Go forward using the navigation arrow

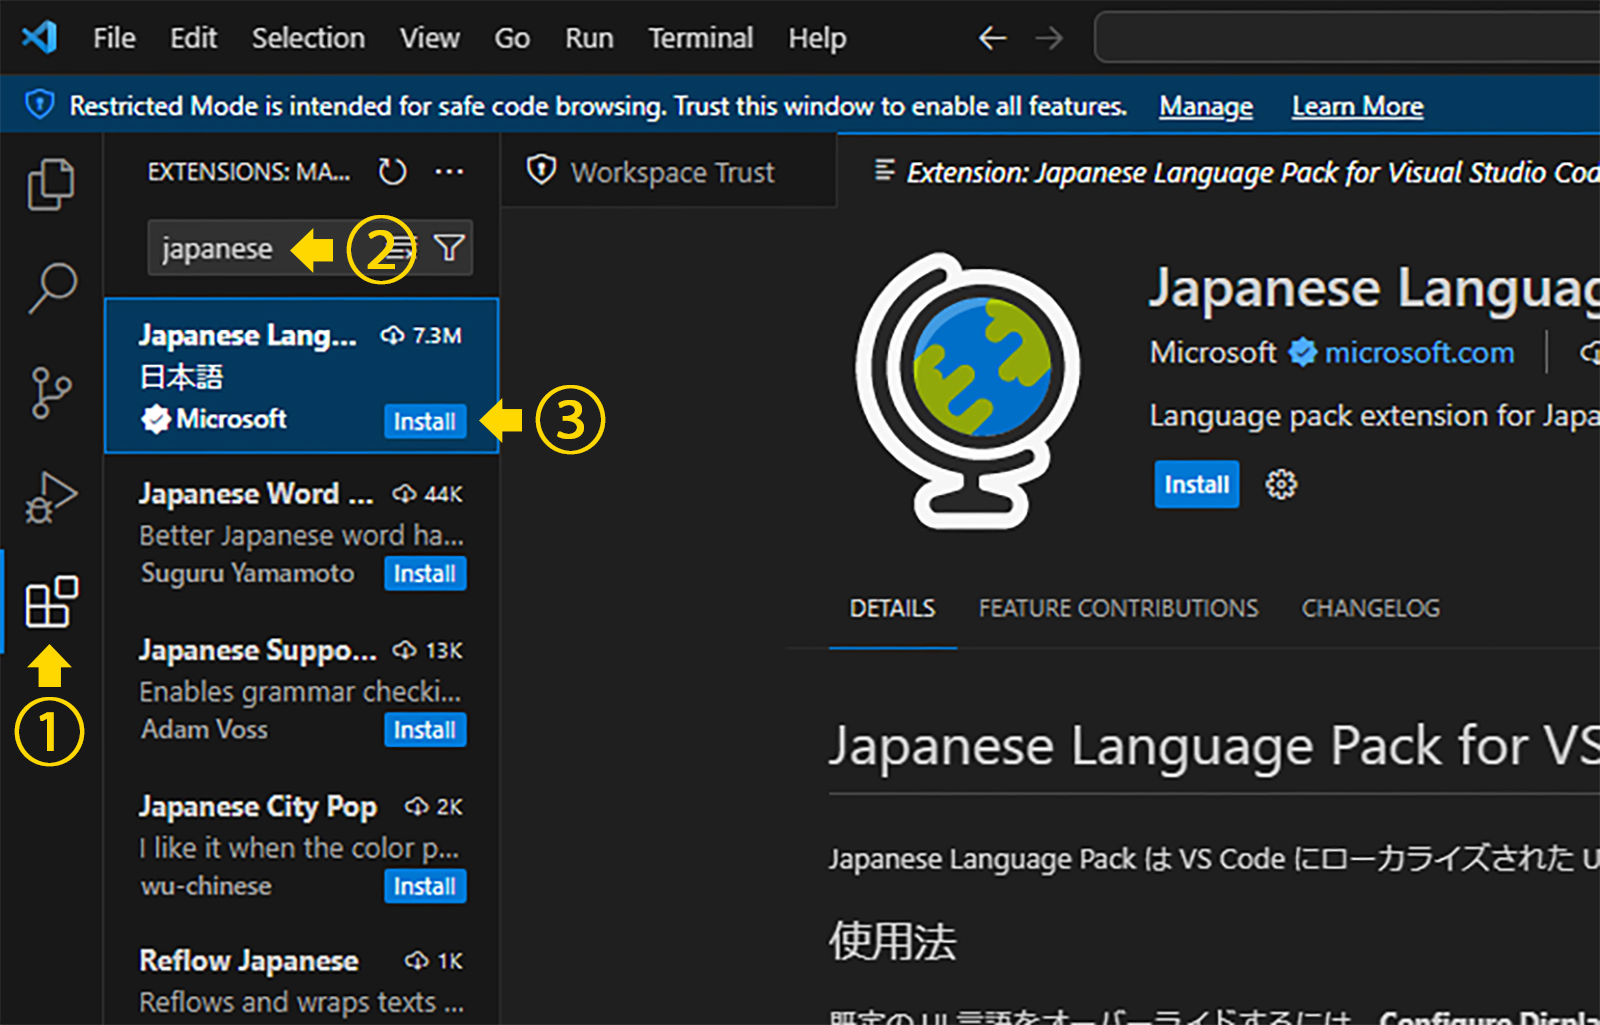[1049, 38]
